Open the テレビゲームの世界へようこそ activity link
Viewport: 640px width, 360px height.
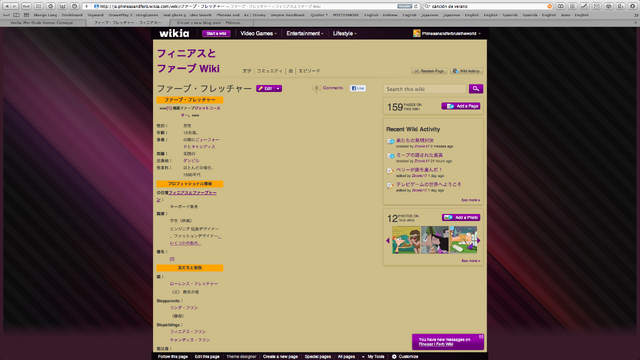tap(429, 184)
